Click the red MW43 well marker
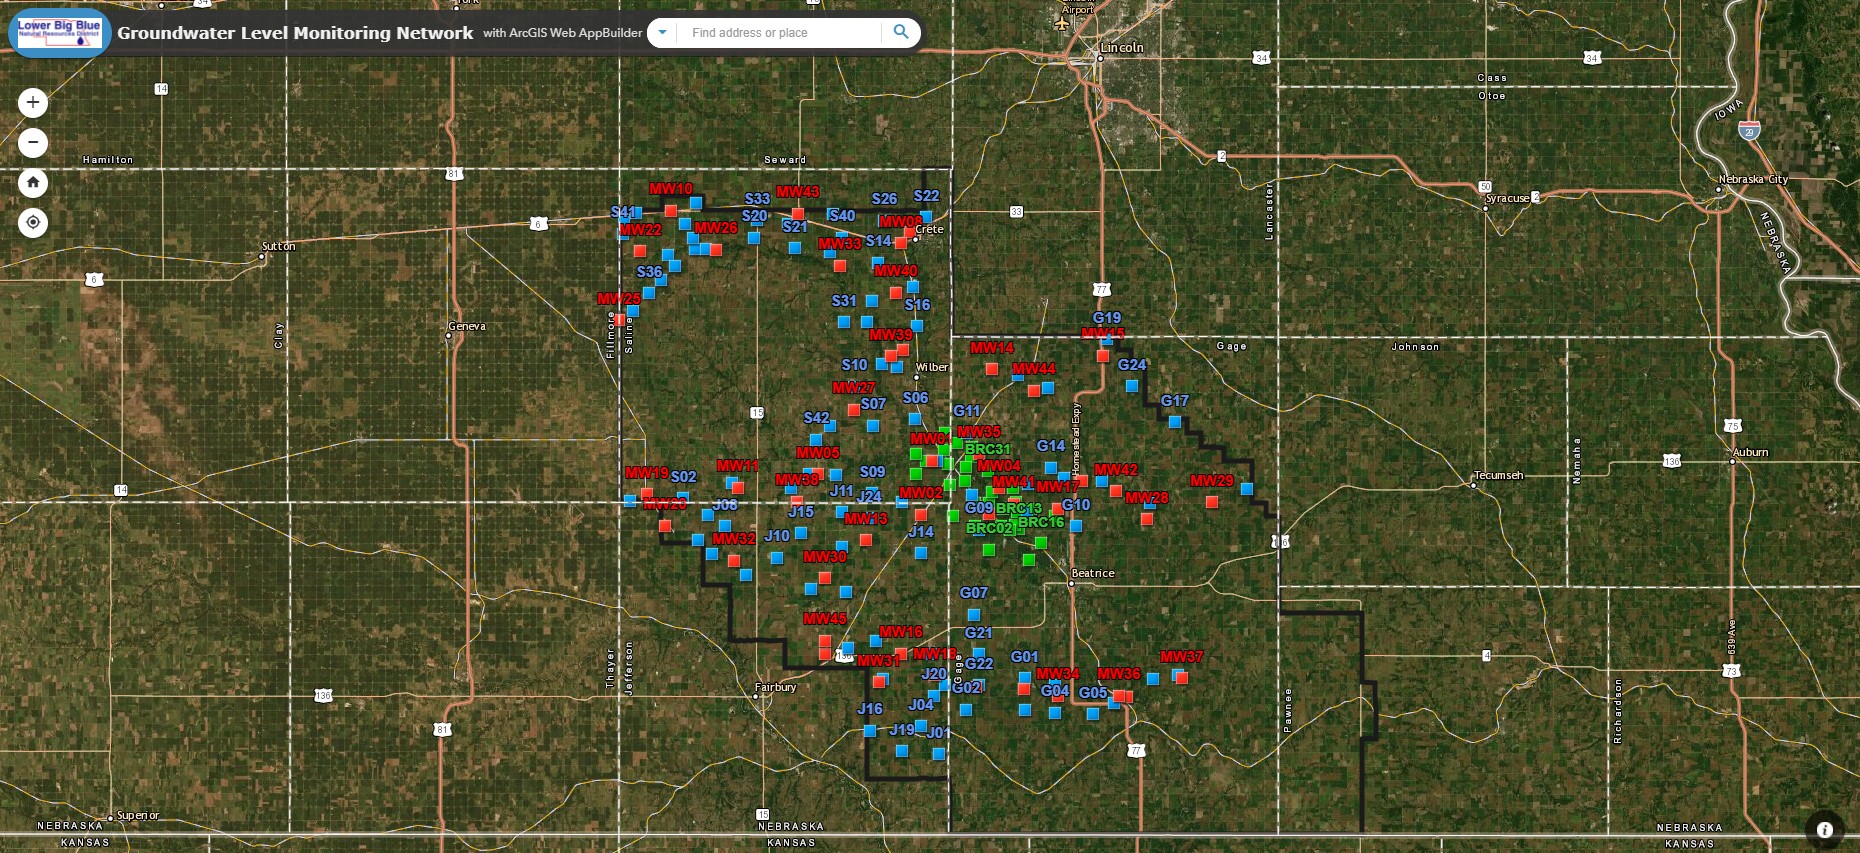 798,214
